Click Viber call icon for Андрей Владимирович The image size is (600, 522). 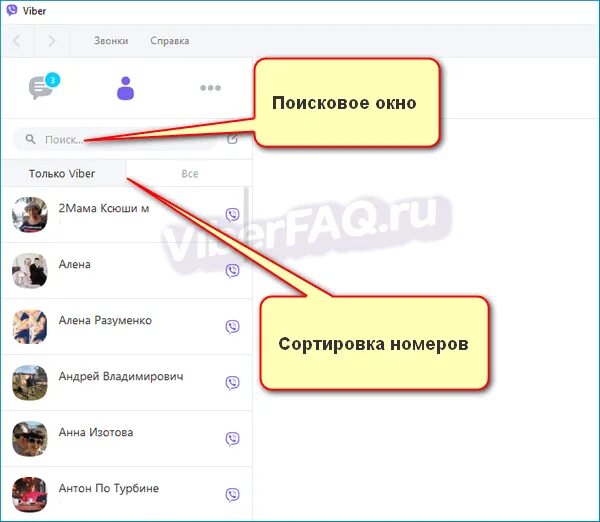click(x=233, y=382)
